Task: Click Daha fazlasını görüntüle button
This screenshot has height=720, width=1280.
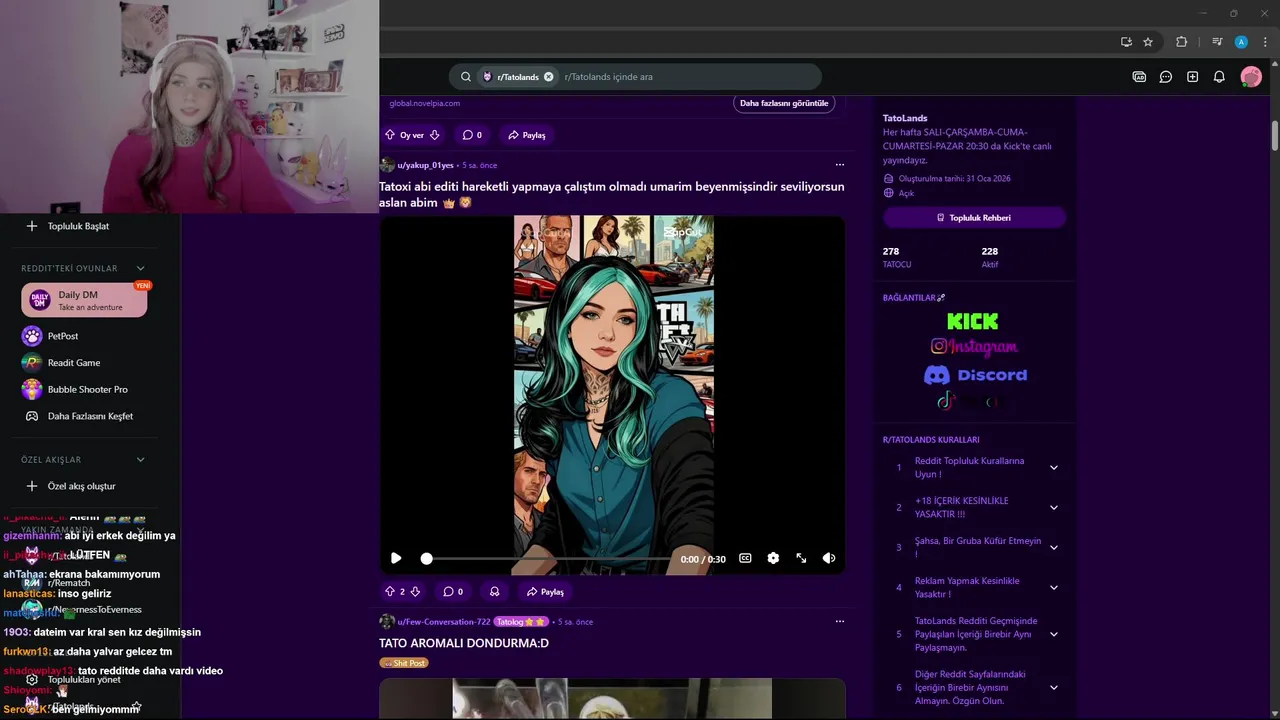Action: point(784,103)
